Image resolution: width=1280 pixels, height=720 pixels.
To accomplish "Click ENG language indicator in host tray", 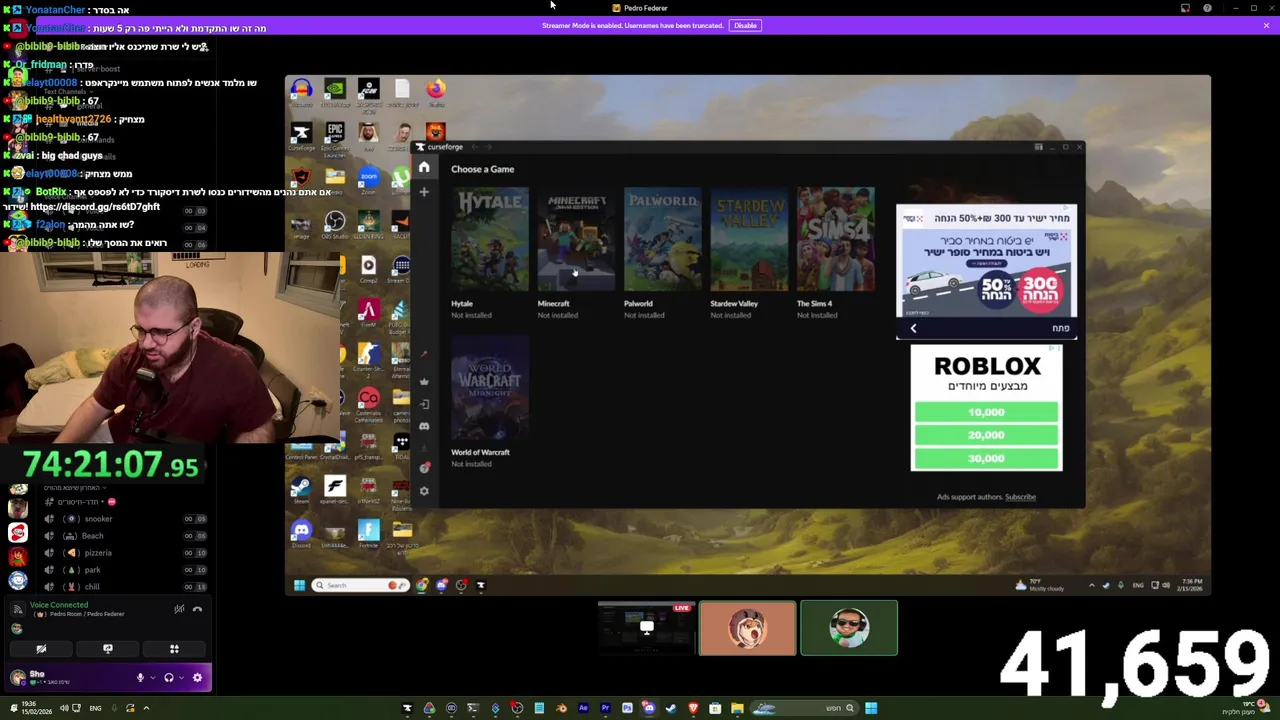I will (95, 708).
